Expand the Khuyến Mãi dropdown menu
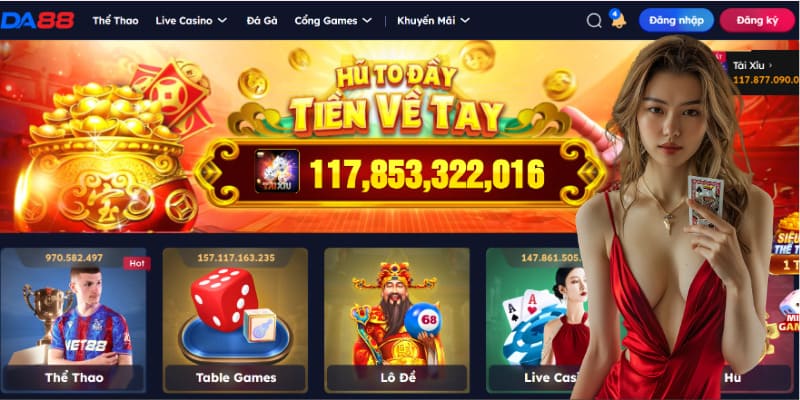800x400 pixels. (433, 21)
